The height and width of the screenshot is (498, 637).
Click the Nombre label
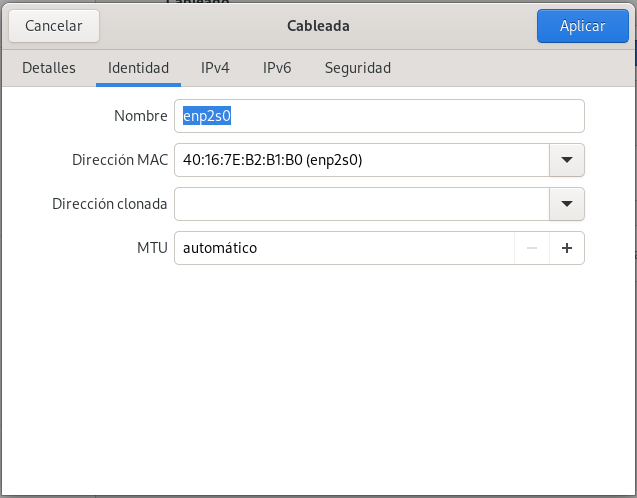pos(141,116)
